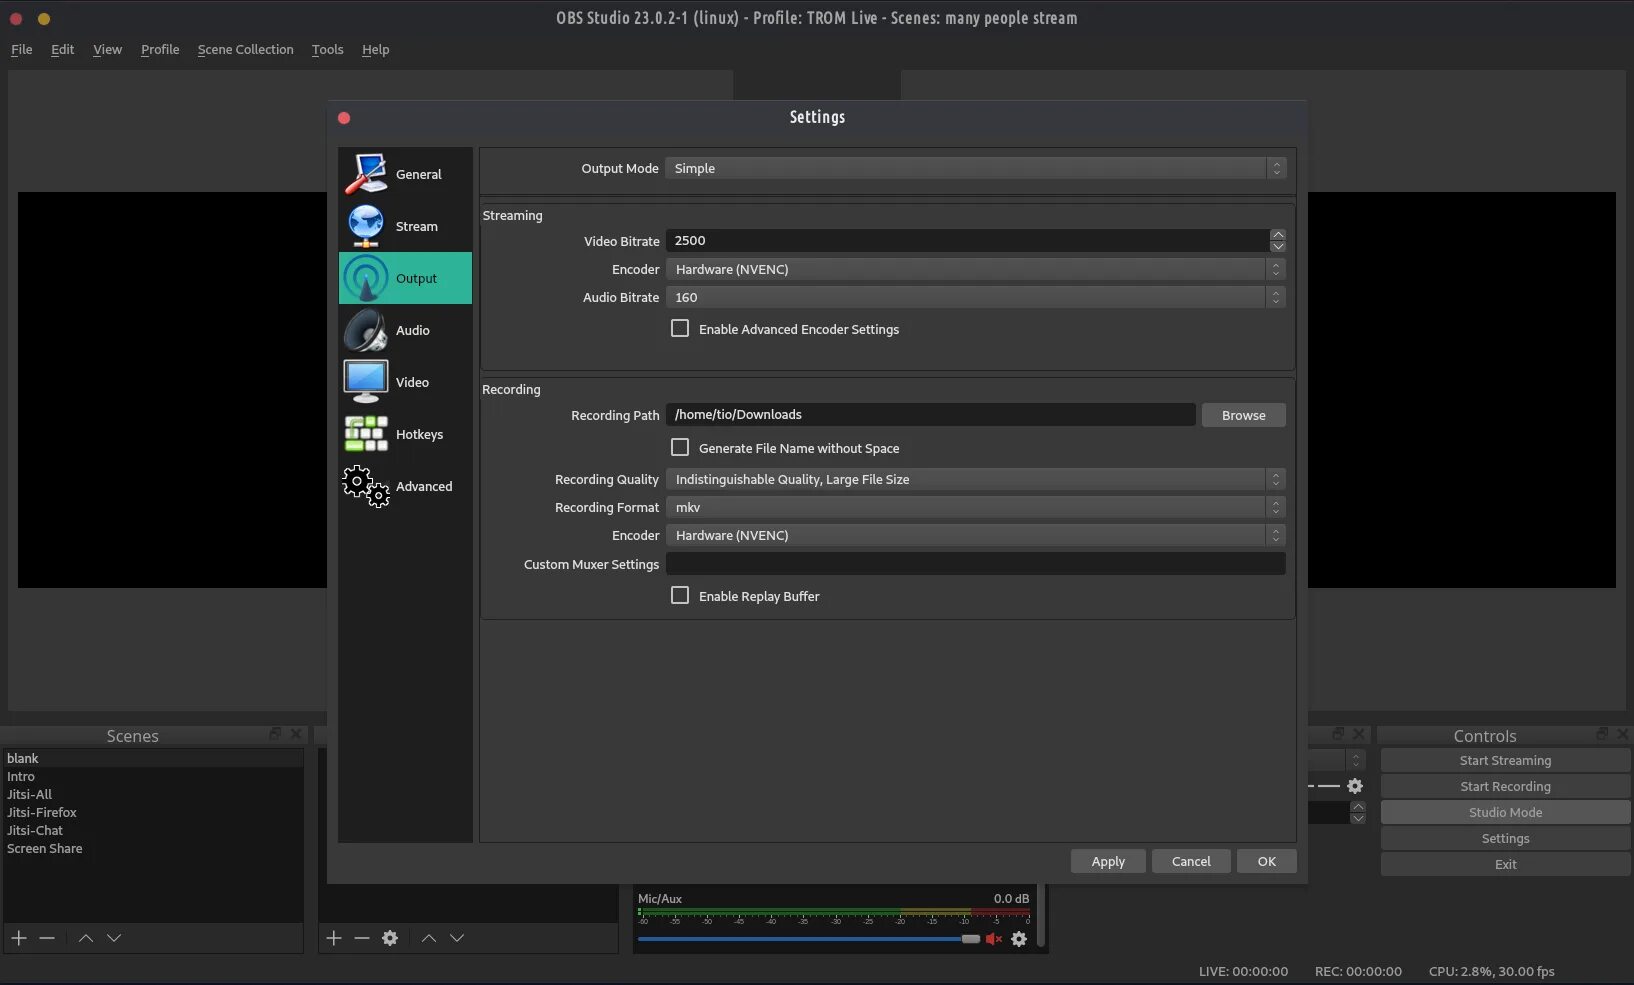Screen dimensions: 1634x985
Task: Select the Screen Share scene
Action: tap(44, 848)
